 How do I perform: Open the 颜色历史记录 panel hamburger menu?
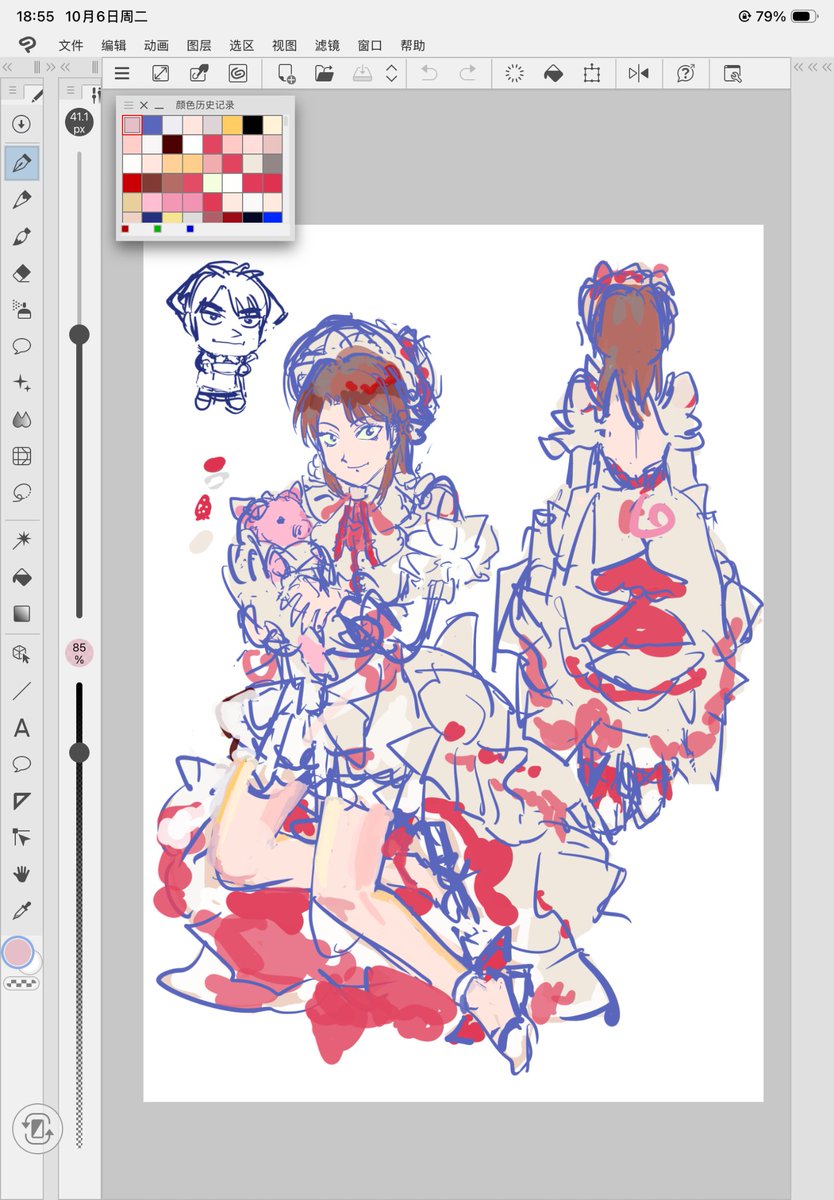pyautogui.click(x=128, y=105)
